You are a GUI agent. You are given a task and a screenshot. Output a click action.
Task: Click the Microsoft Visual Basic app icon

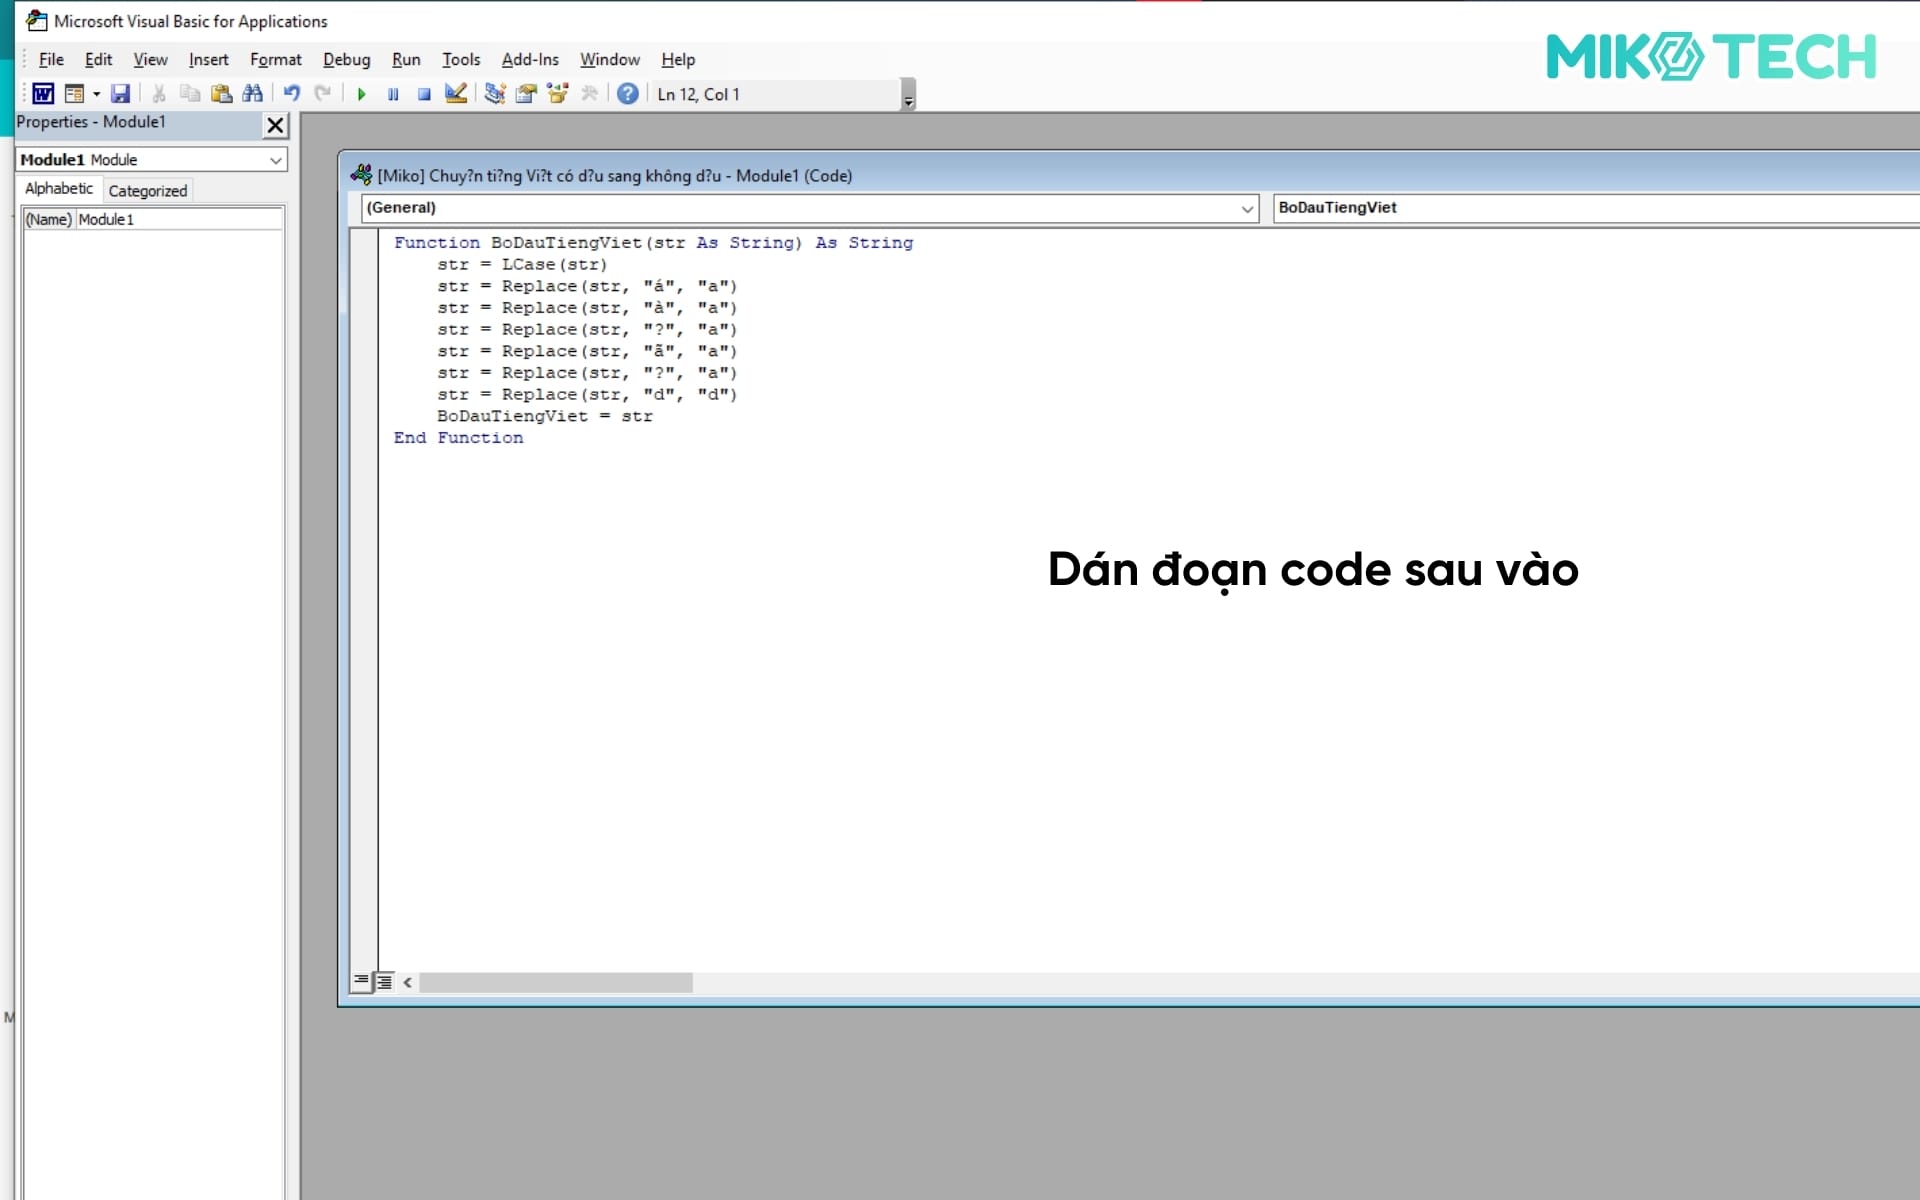(37, 20)
